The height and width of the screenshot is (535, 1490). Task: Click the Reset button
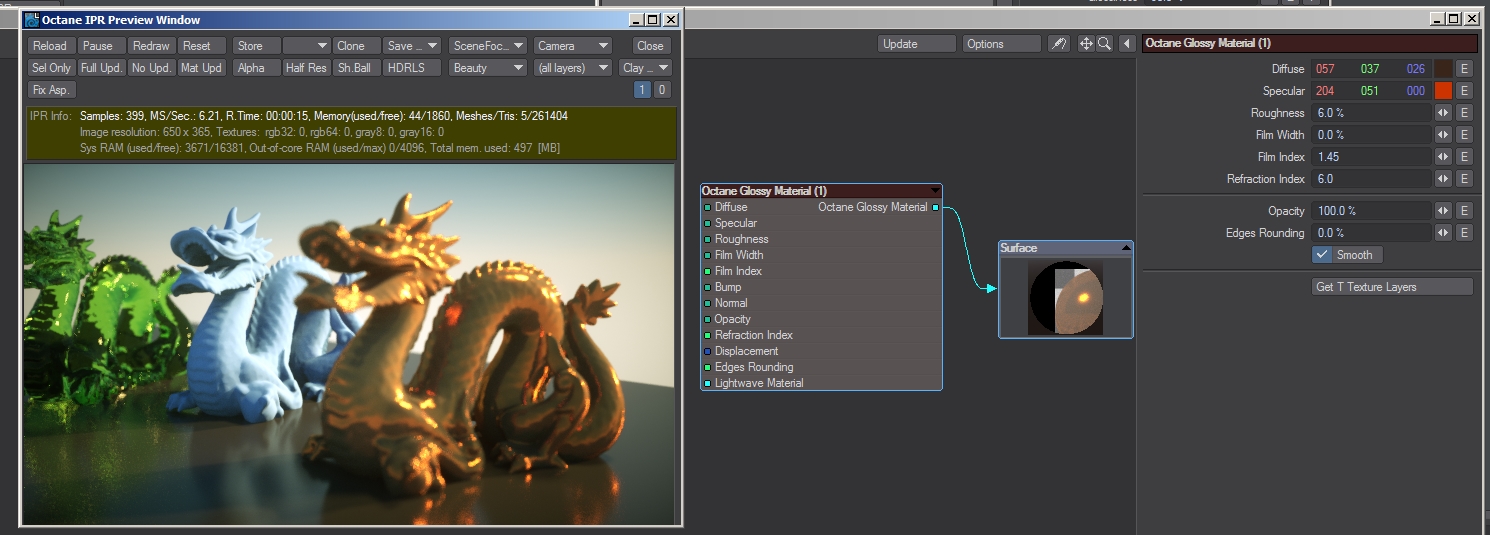click(201, 46)
